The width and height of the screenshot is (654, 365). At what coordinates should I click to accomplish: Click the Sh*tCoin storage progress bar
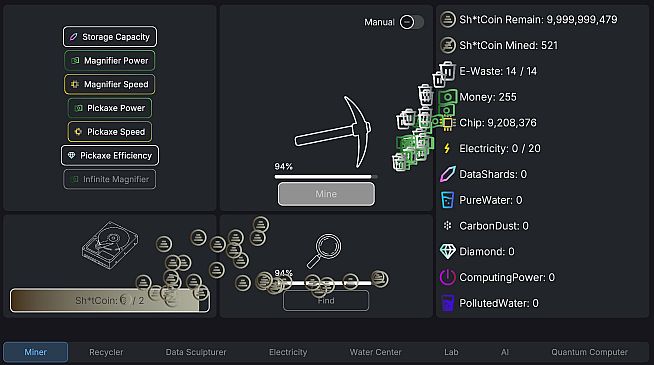tap(110, 300)
